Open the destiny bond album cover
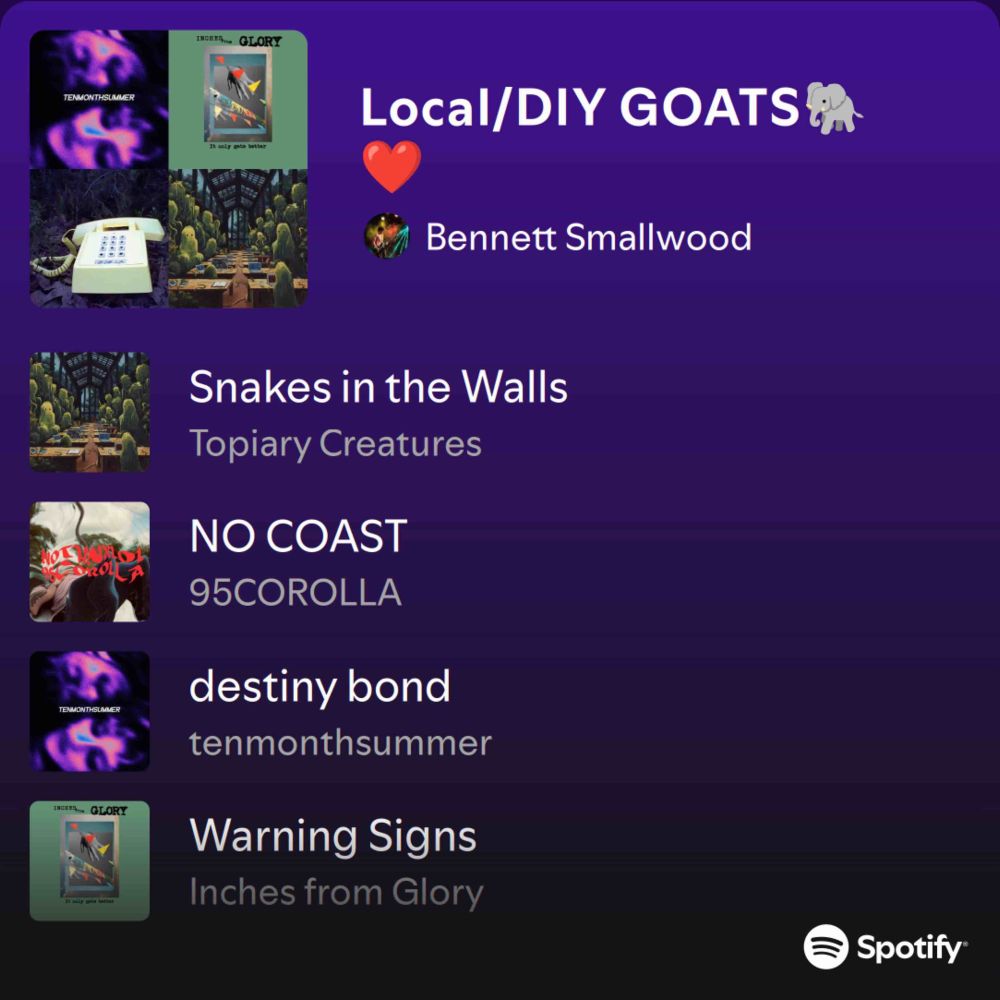Screen dimensions: 1000x1000 (x=90, y=711)
